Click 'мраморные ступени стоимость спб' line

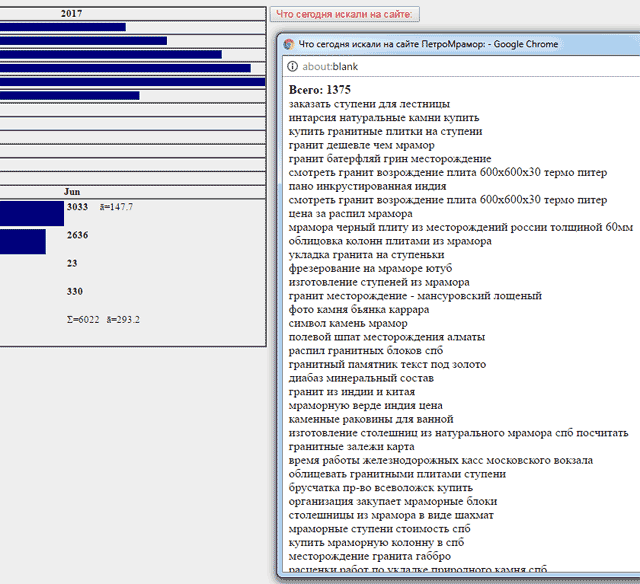379,529
